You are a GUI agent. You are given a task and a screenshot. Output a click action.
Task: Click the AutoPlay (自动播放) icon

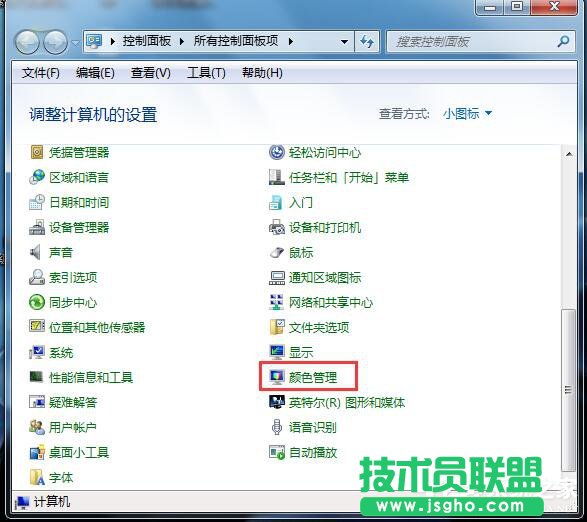277,452
